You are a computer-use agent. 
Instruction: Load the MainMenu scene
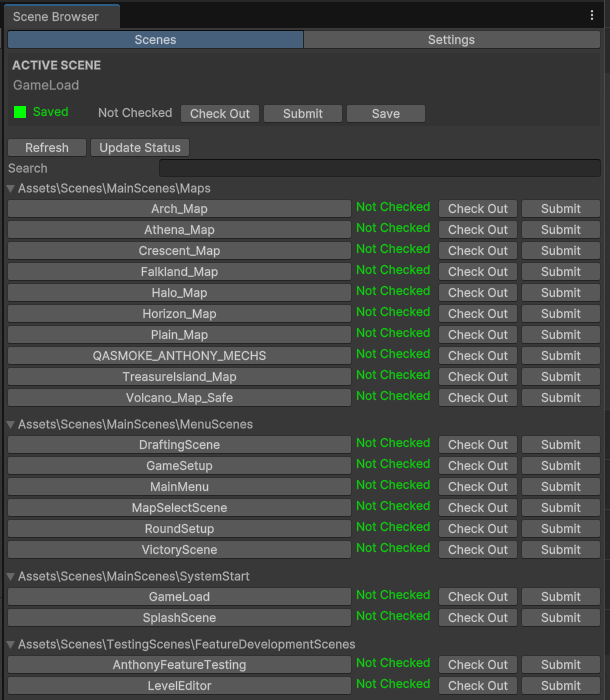[179, 487]
